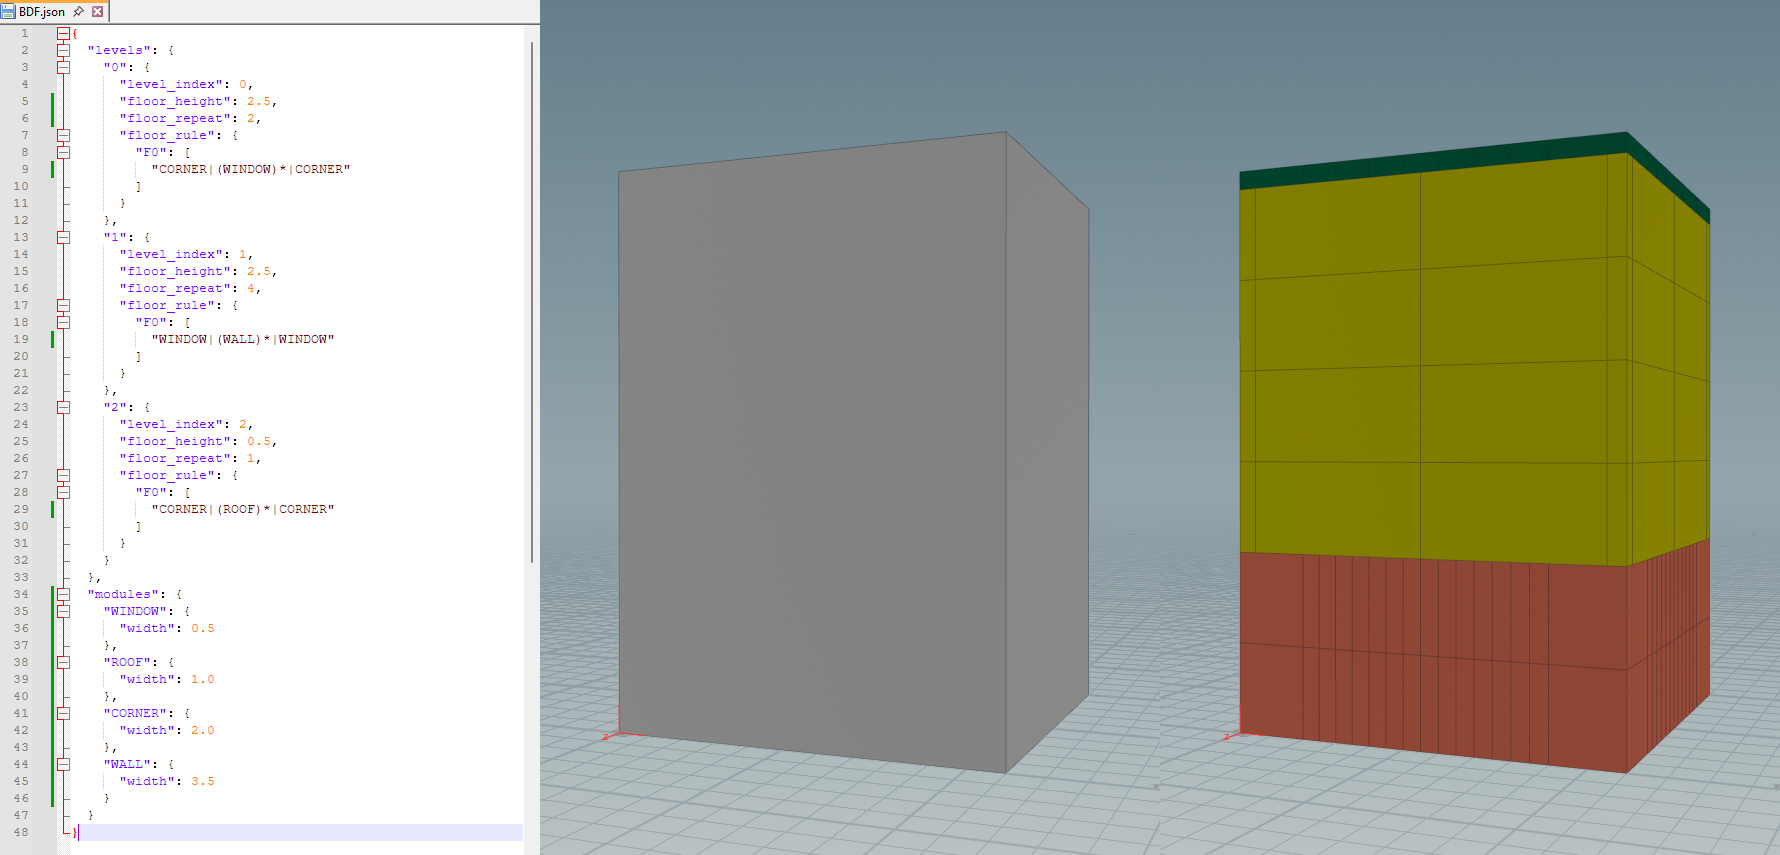Click the WALL width value 3.5
1780x855 pixels.
(203, 781)
